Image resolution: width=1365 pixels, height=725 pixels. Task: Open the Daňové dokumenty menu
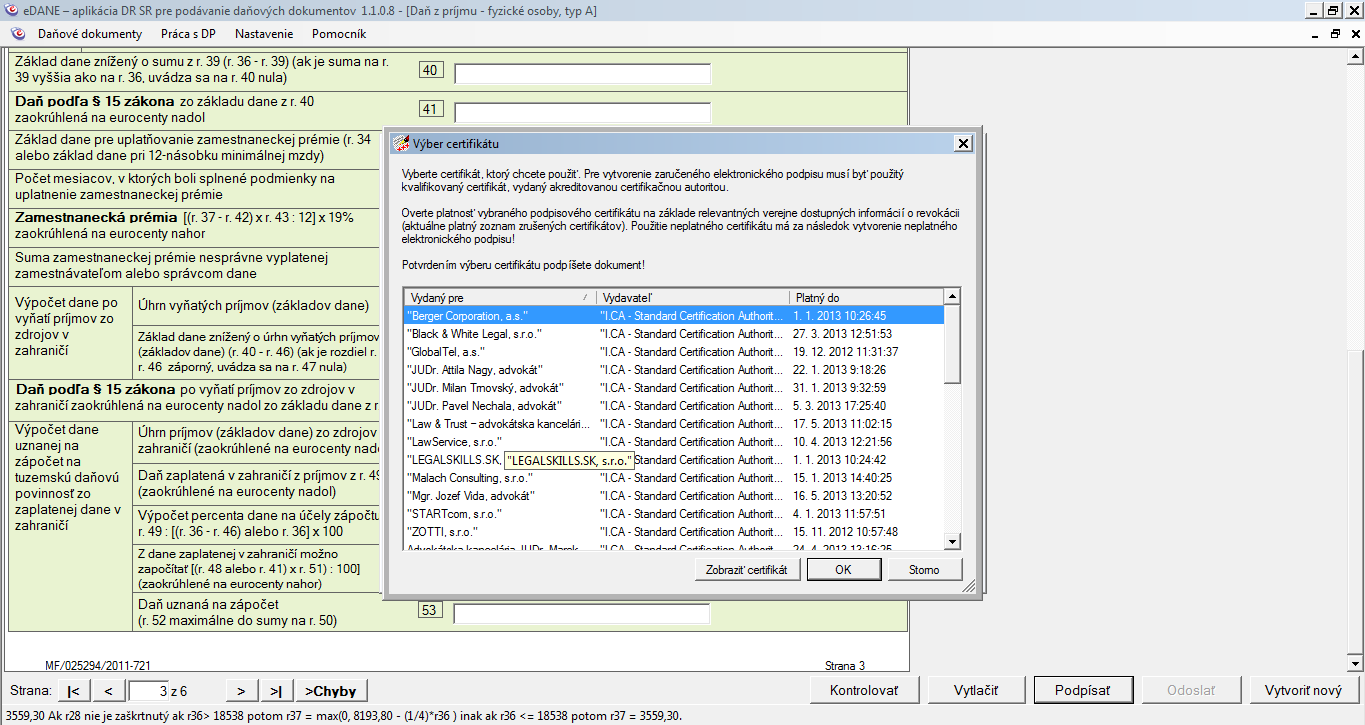click(90, 34)
